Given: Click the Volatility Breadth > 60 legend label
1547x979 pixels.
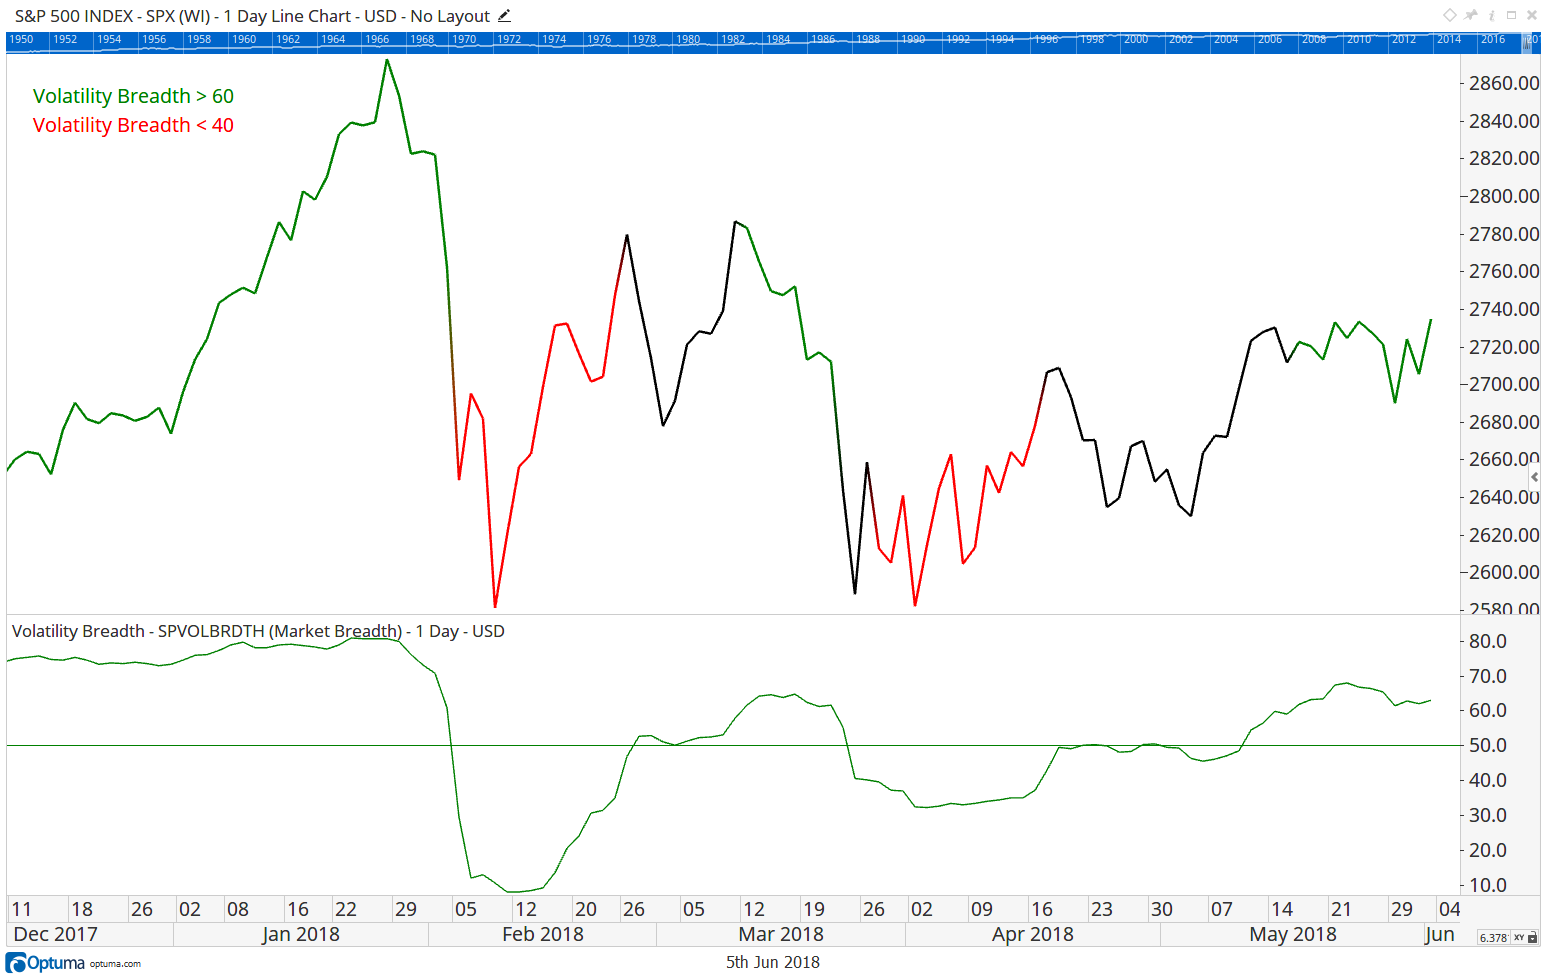Looking at the screenshot, I should point(132,96).
